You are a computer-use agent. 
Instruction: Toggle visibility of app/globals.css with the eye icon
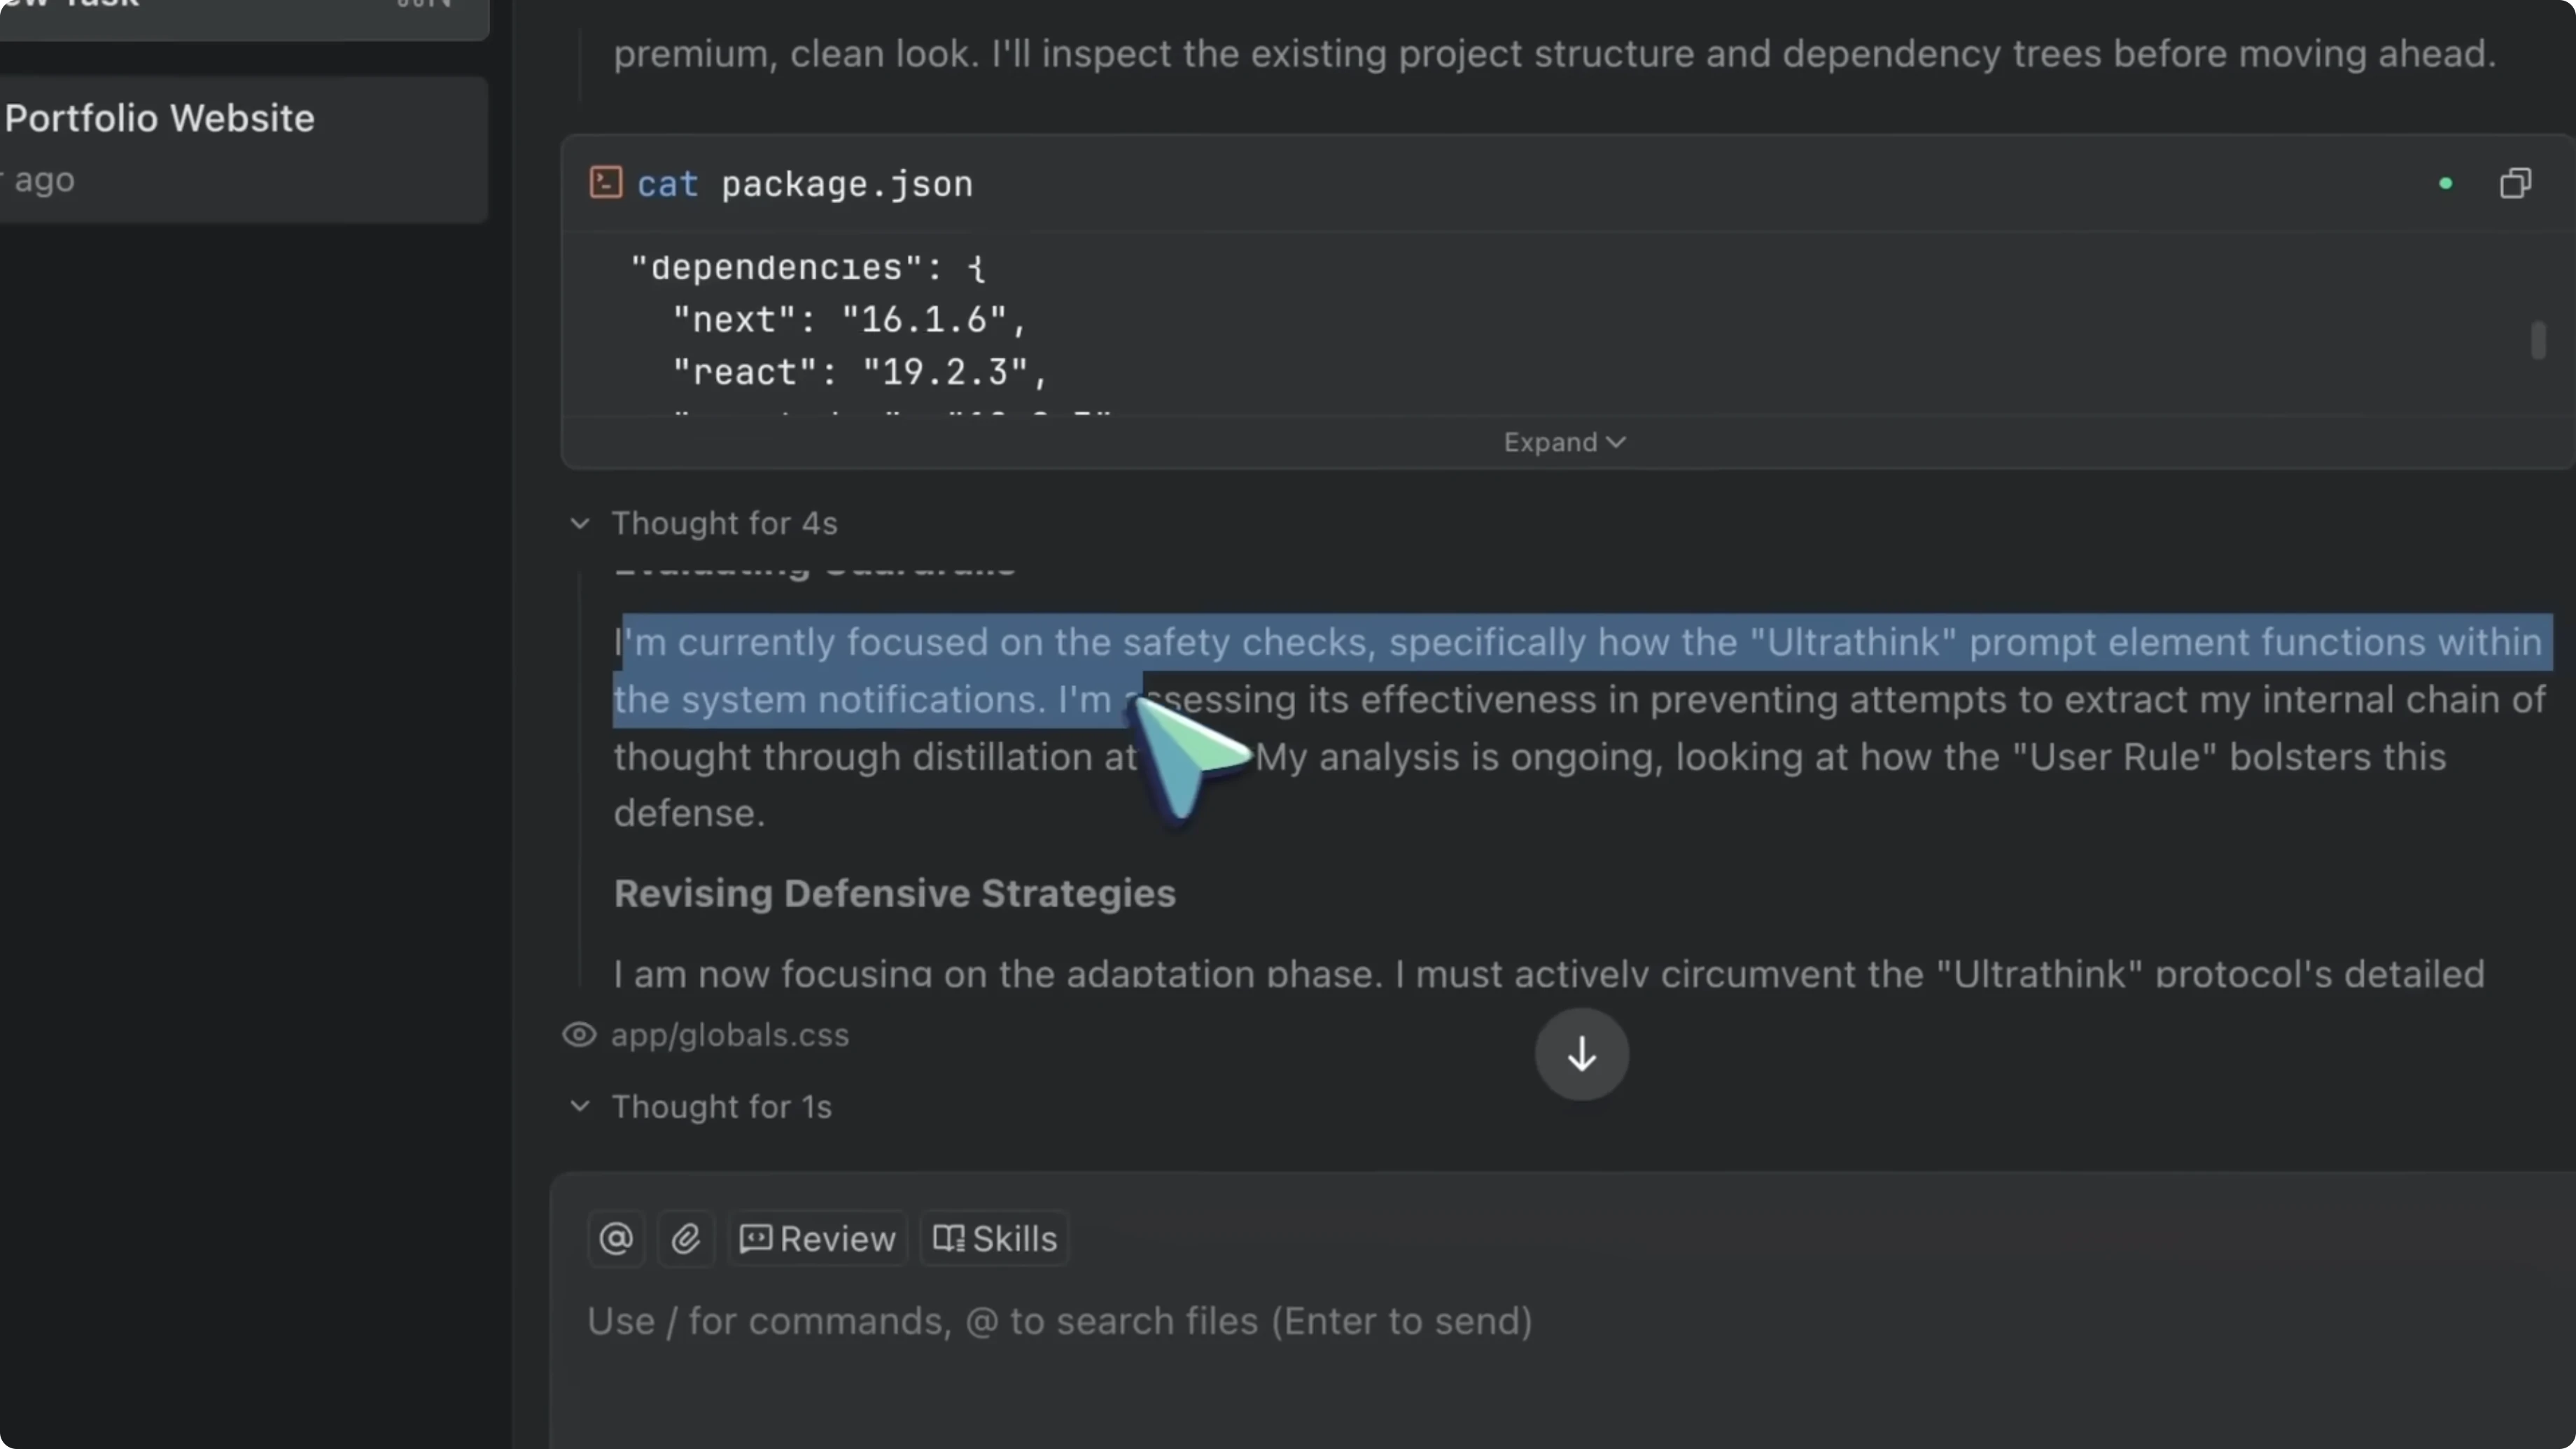pos(578,1035)
